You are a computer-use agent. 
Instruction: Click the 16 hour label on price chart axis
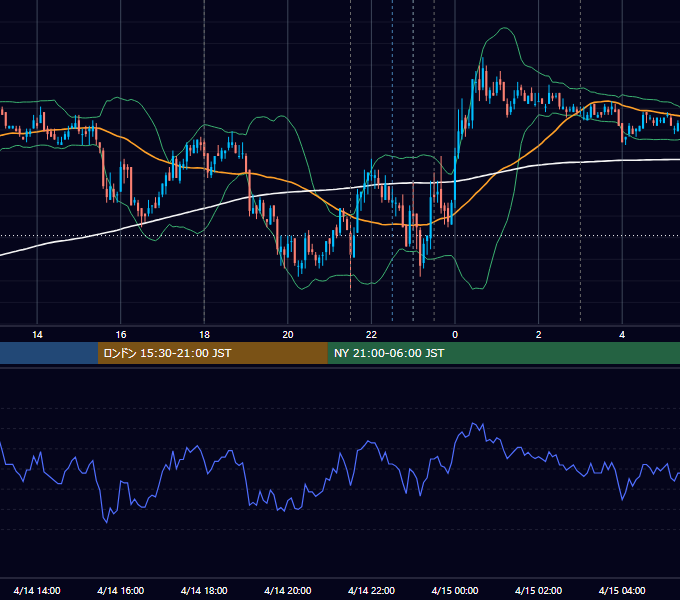121,335
